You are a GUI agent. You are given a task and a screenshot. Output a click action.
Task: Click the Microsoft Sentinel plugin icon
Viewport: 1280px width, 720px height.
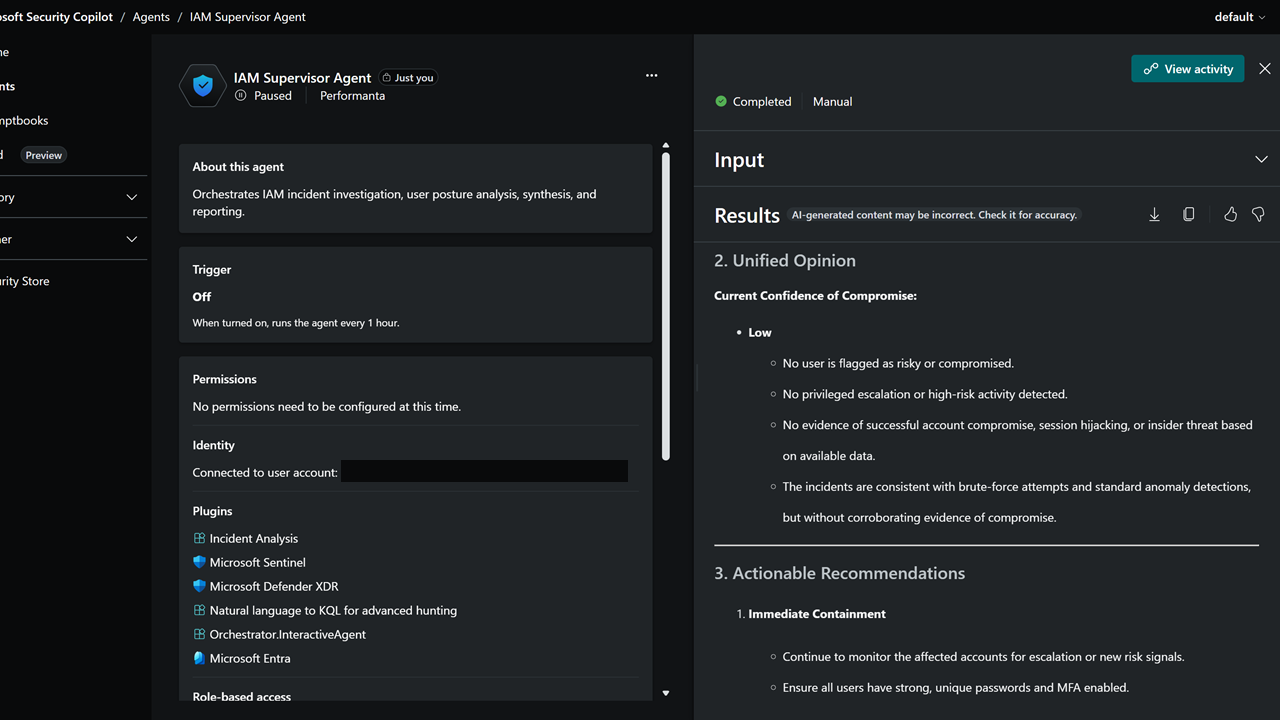(199, 562)
